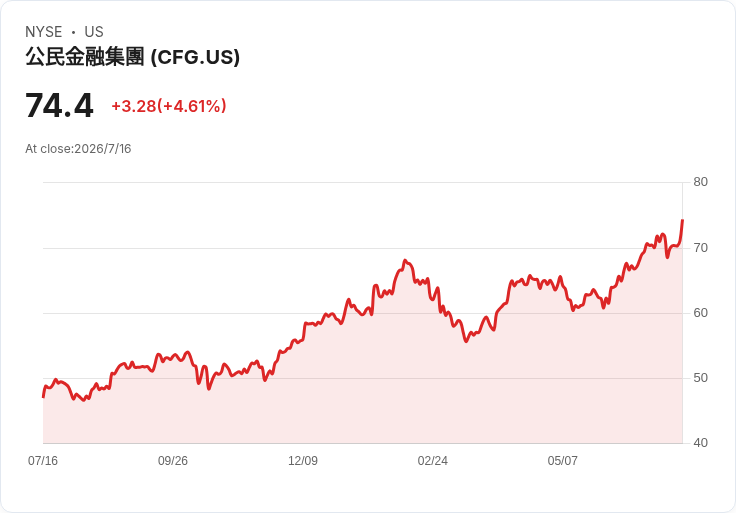Select the 12/09 x-axis date label
This screenshot has height=513, width=736.
click(303, 461)
